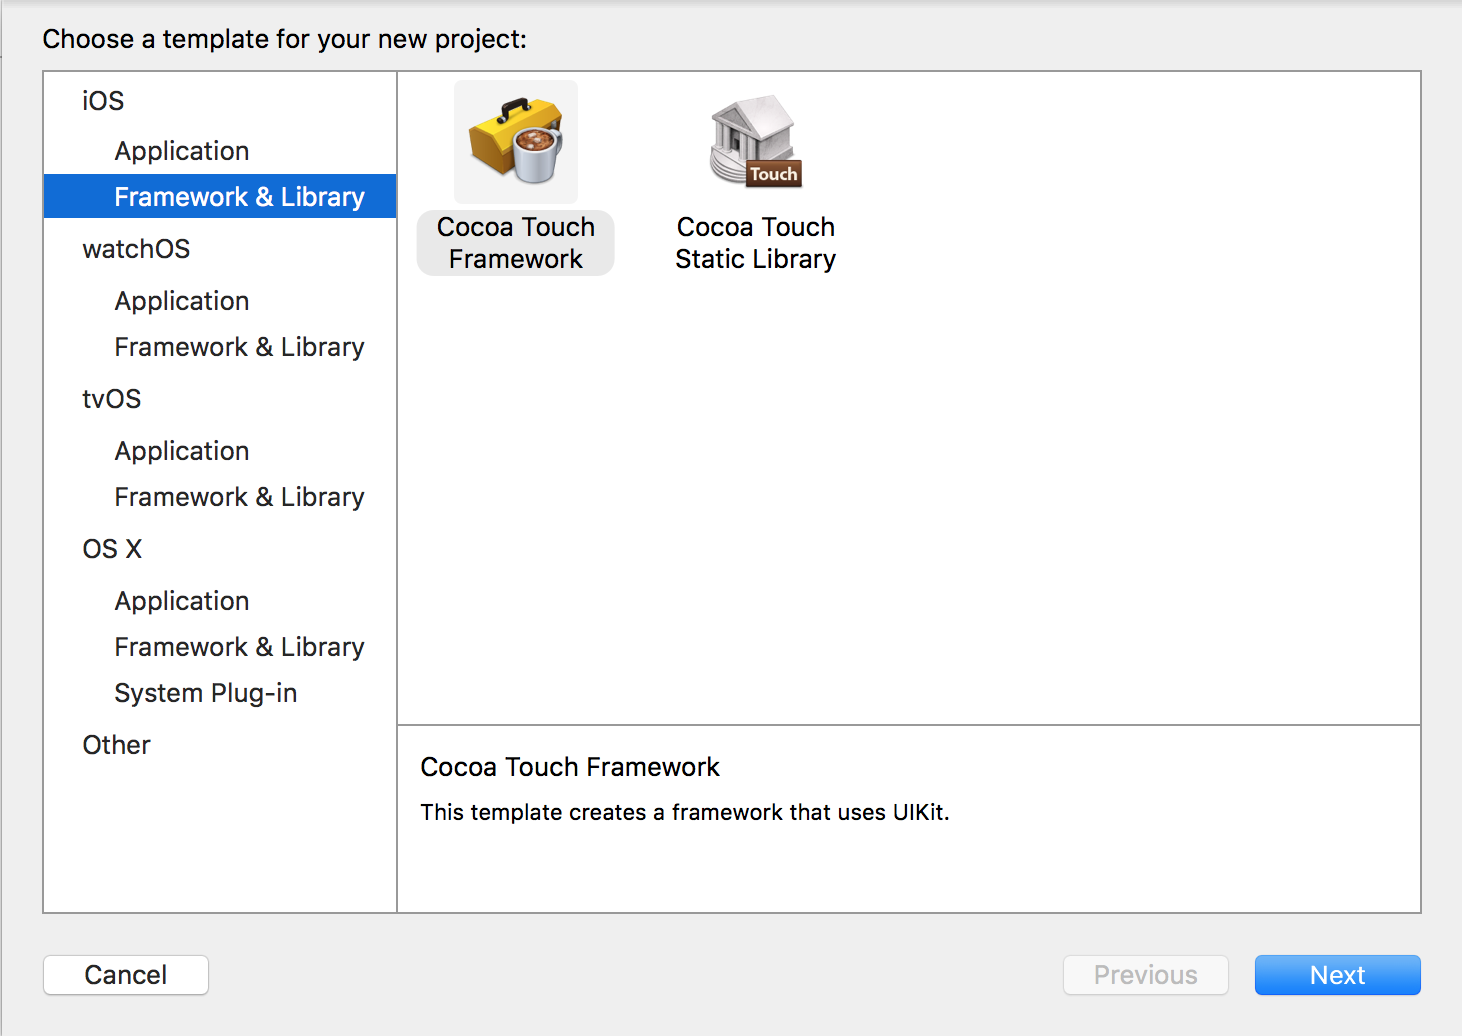Select Framework & Library under iOS
Screen dimensions: 1462x1036
220,196
